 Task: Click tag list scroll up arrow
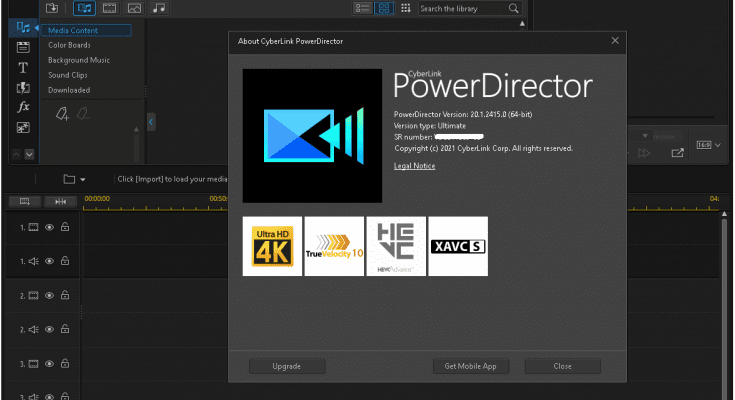point(136,129)
